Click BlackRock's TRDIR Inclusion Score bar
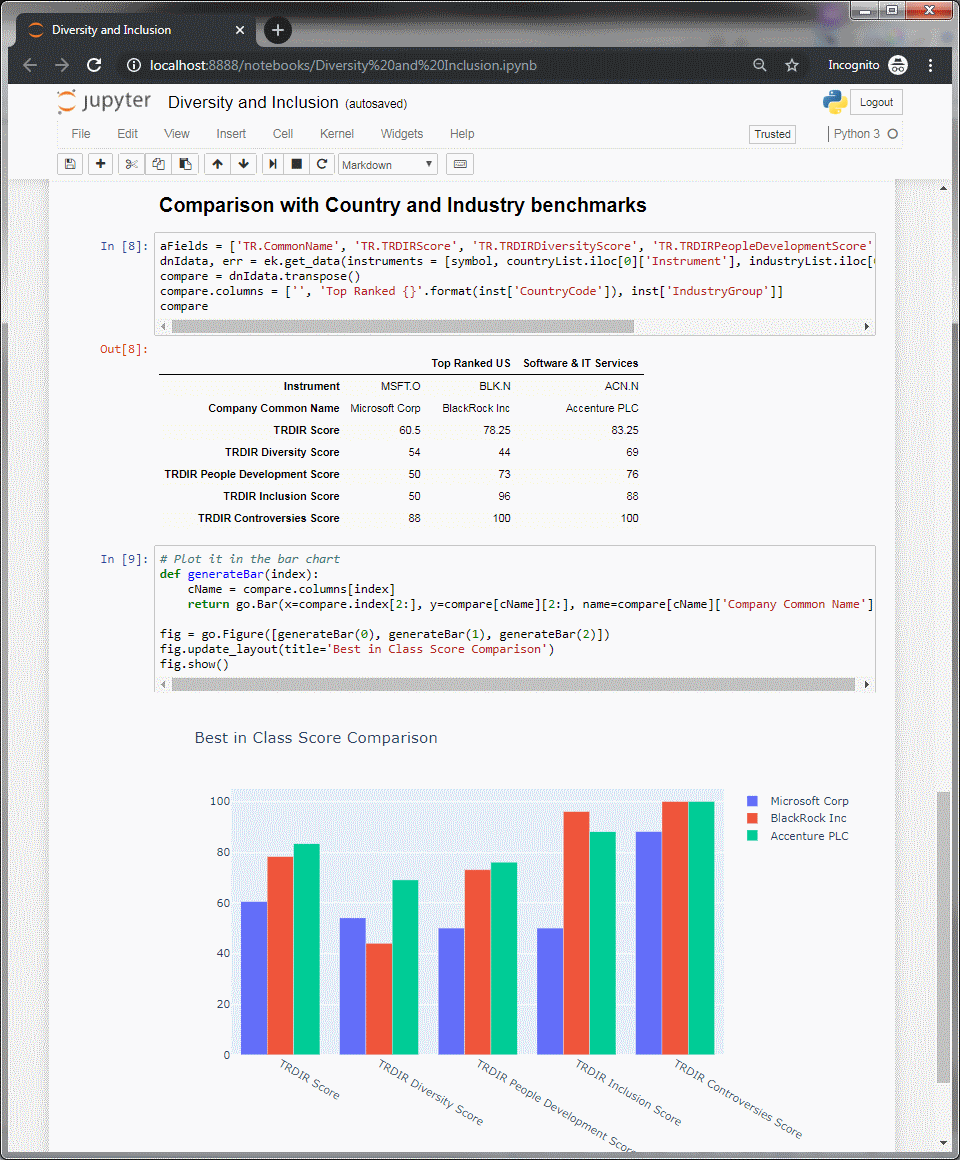Viewport: 960px width, 1160px height. 576,933
